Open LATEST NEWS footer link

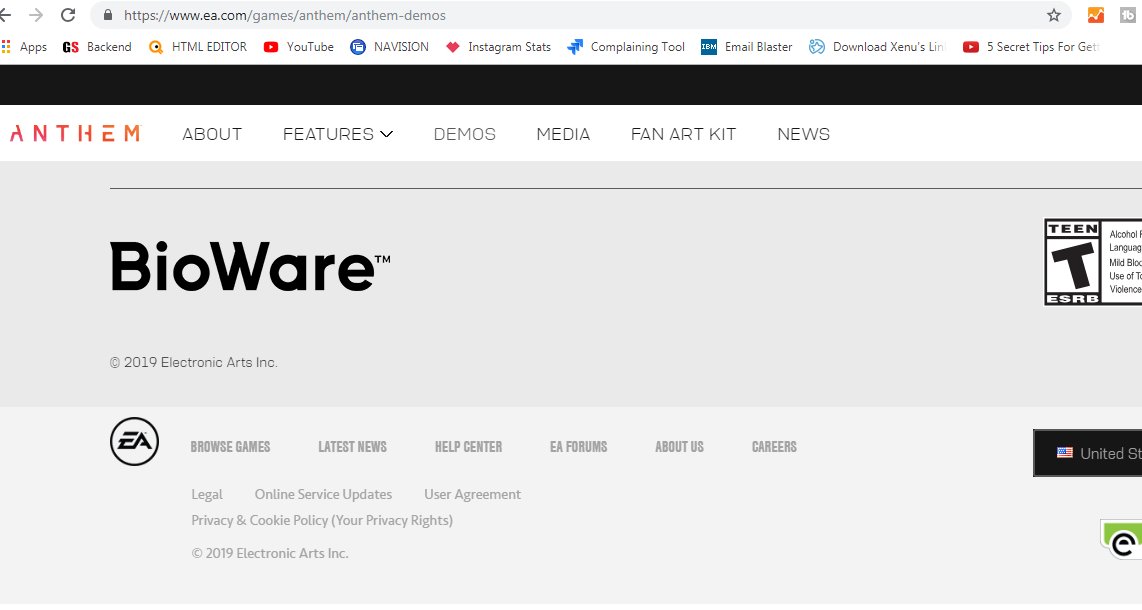point(353,447)
